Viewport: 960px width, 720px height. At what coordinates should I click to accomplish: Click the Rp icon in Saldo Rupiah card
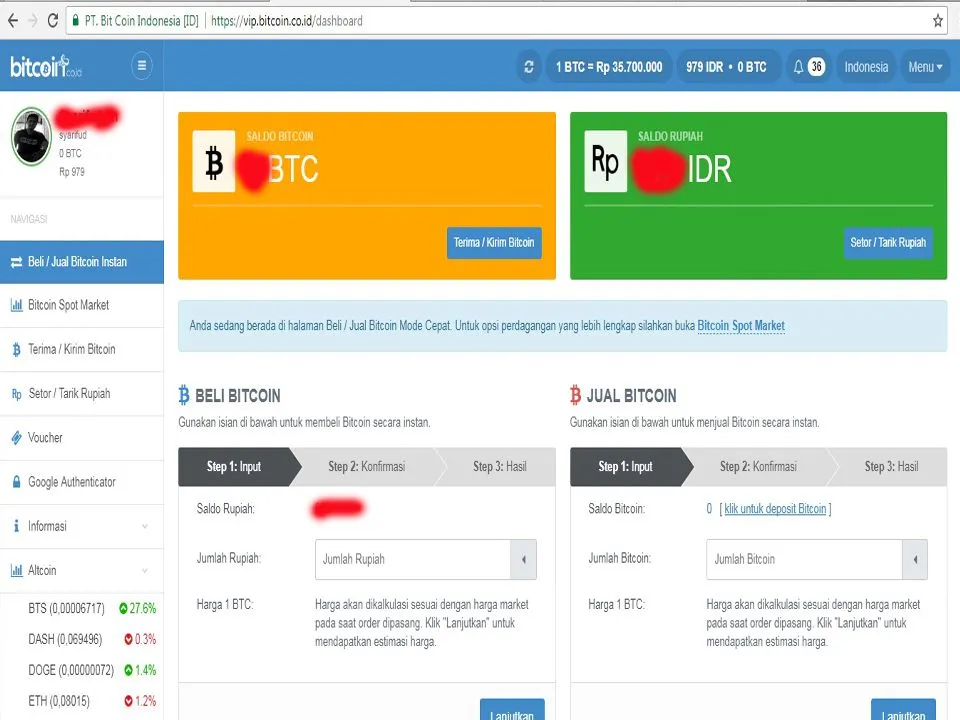pyautogui.click(x=606, y=161)
